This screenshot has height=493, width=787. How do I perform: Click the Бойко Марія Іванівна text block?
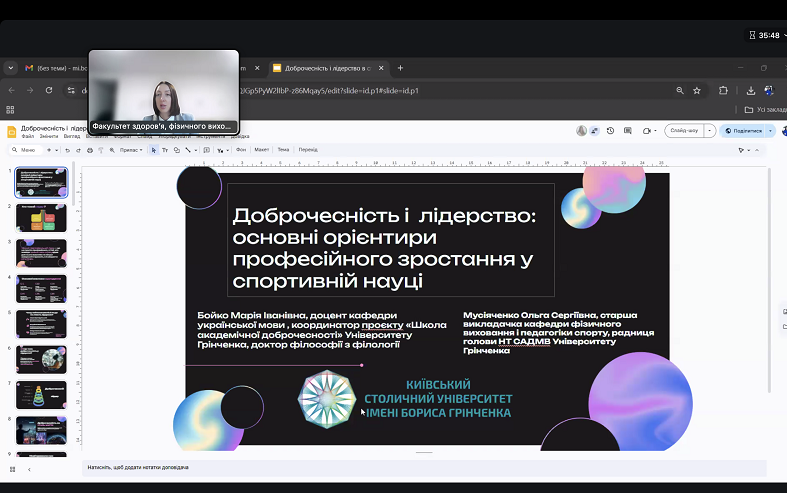point(322,330)
